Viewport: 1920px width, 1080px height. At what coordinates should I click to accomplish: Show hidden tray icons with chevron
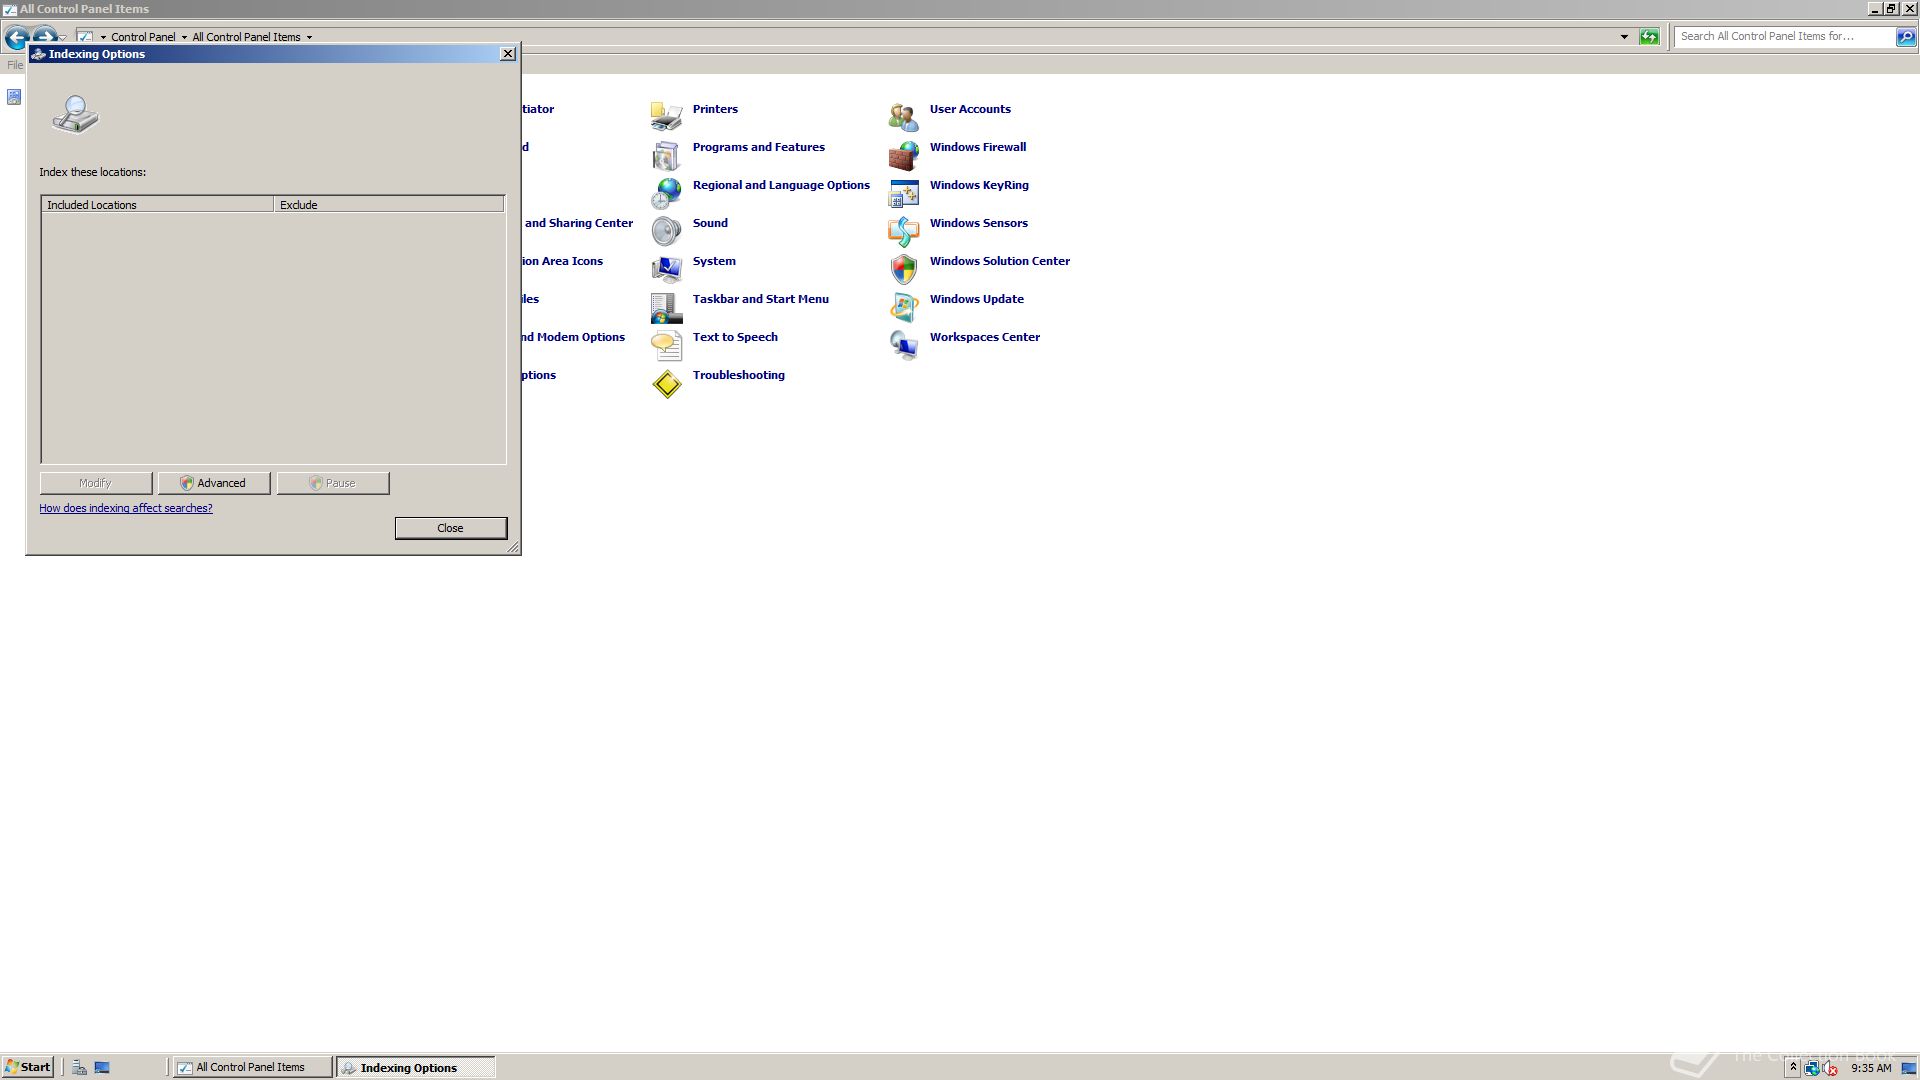[1793, 1068]
